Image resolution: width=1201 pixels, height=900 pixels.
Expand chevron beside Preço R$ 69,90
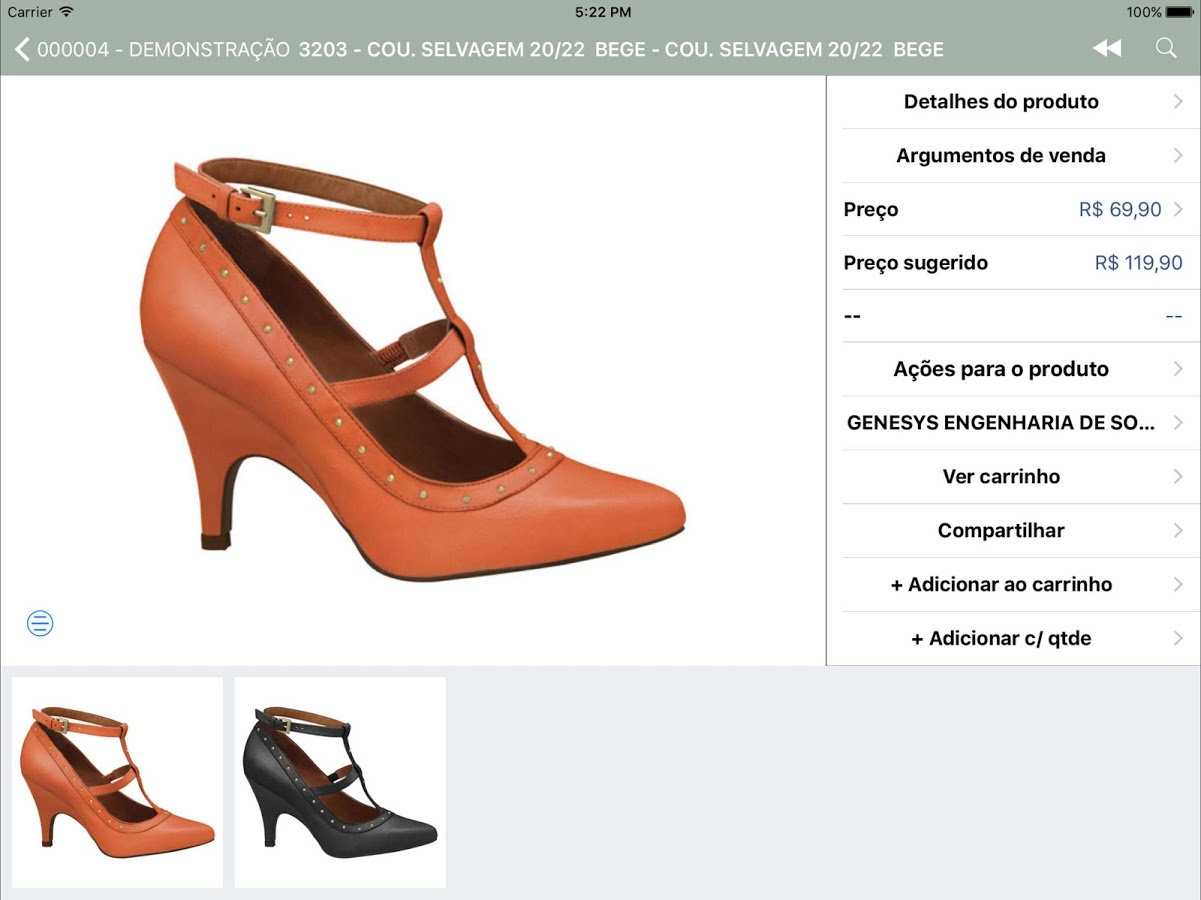click(1178, 210)
